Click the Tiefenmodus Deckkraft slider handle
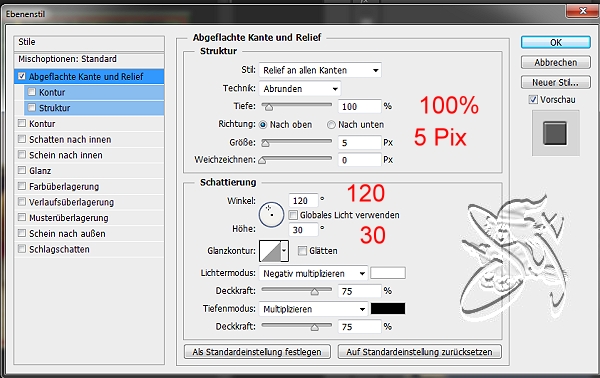The width and height of the screenshot is (600, 378). pos(315,327)
